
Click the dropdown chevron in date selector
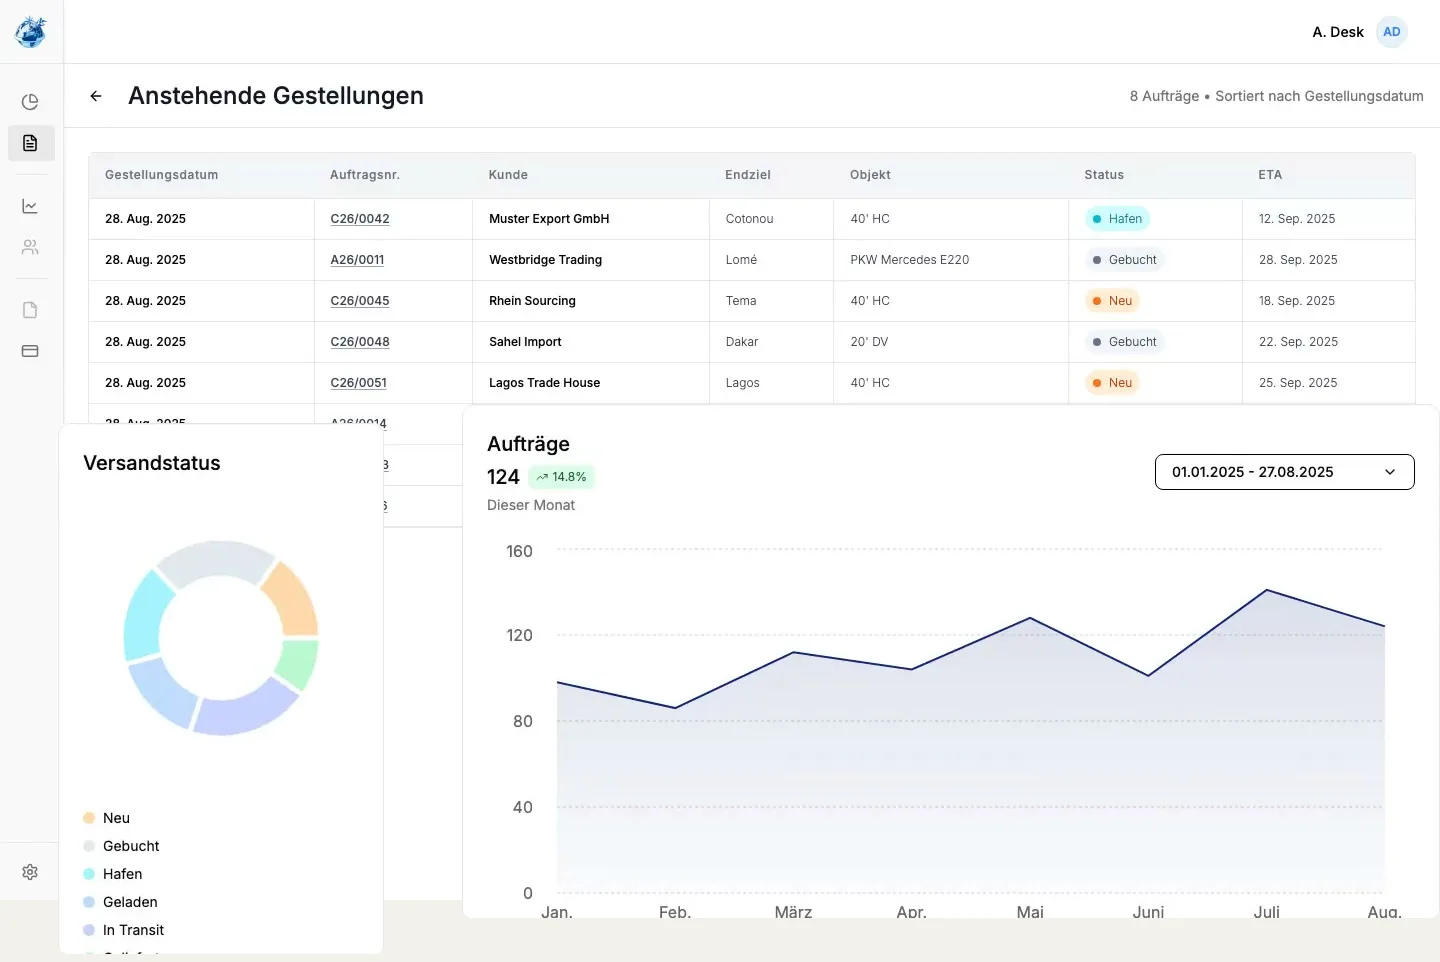pyautogui.click(x=1390, y=472)
